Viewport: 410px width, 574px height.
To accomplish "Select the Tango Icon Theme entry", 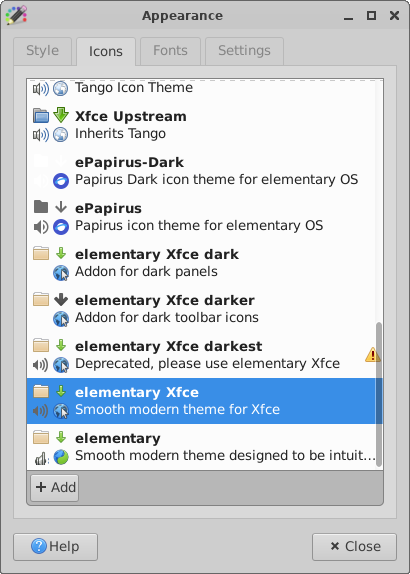I will 204,90.
